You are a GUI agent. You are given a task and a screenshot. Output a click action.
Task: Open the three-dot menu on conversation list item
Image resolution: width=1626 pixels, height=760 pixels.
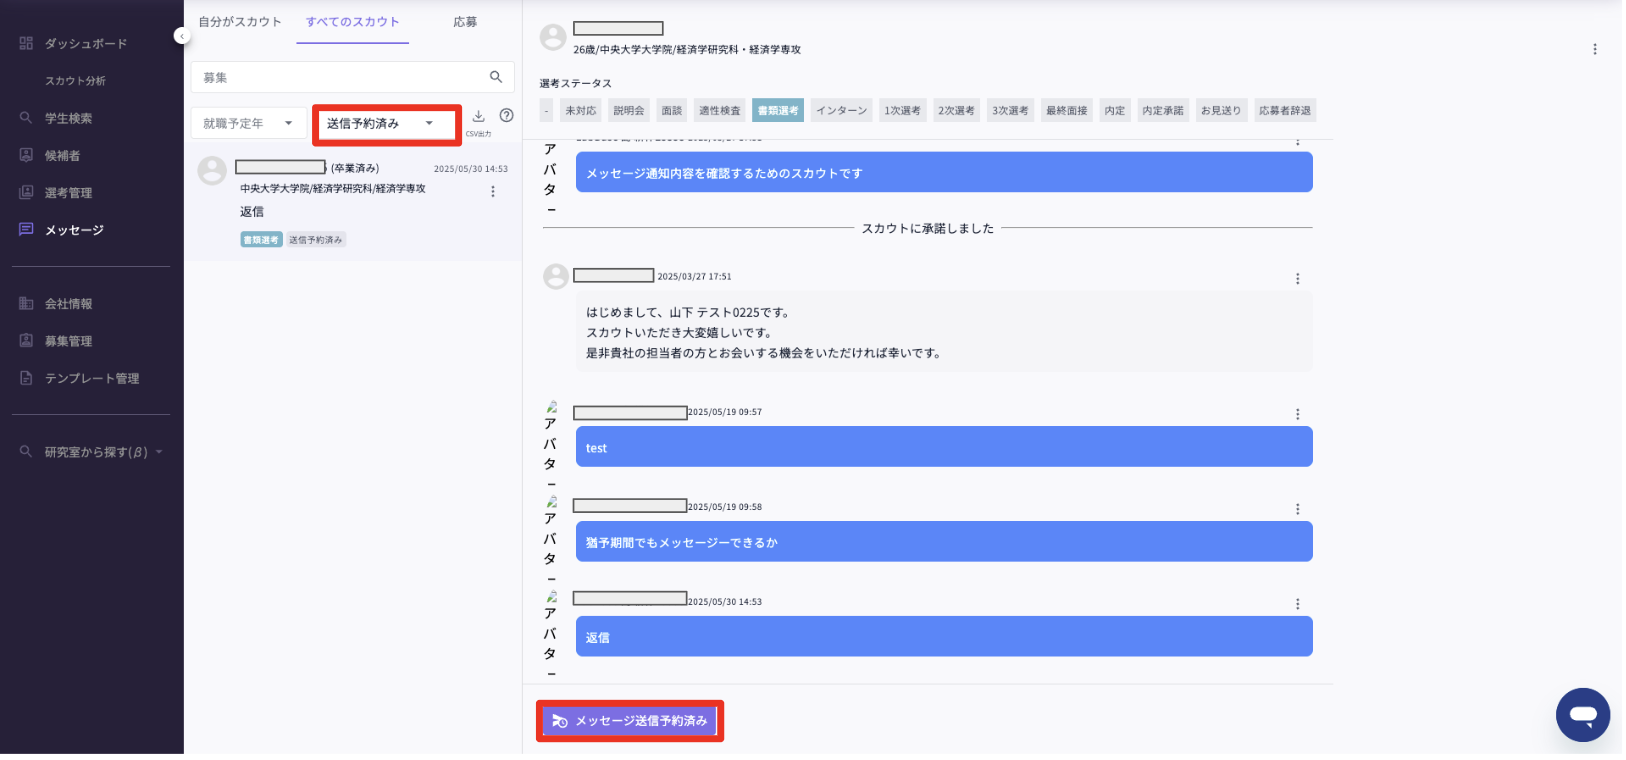[x=493, y=192]
